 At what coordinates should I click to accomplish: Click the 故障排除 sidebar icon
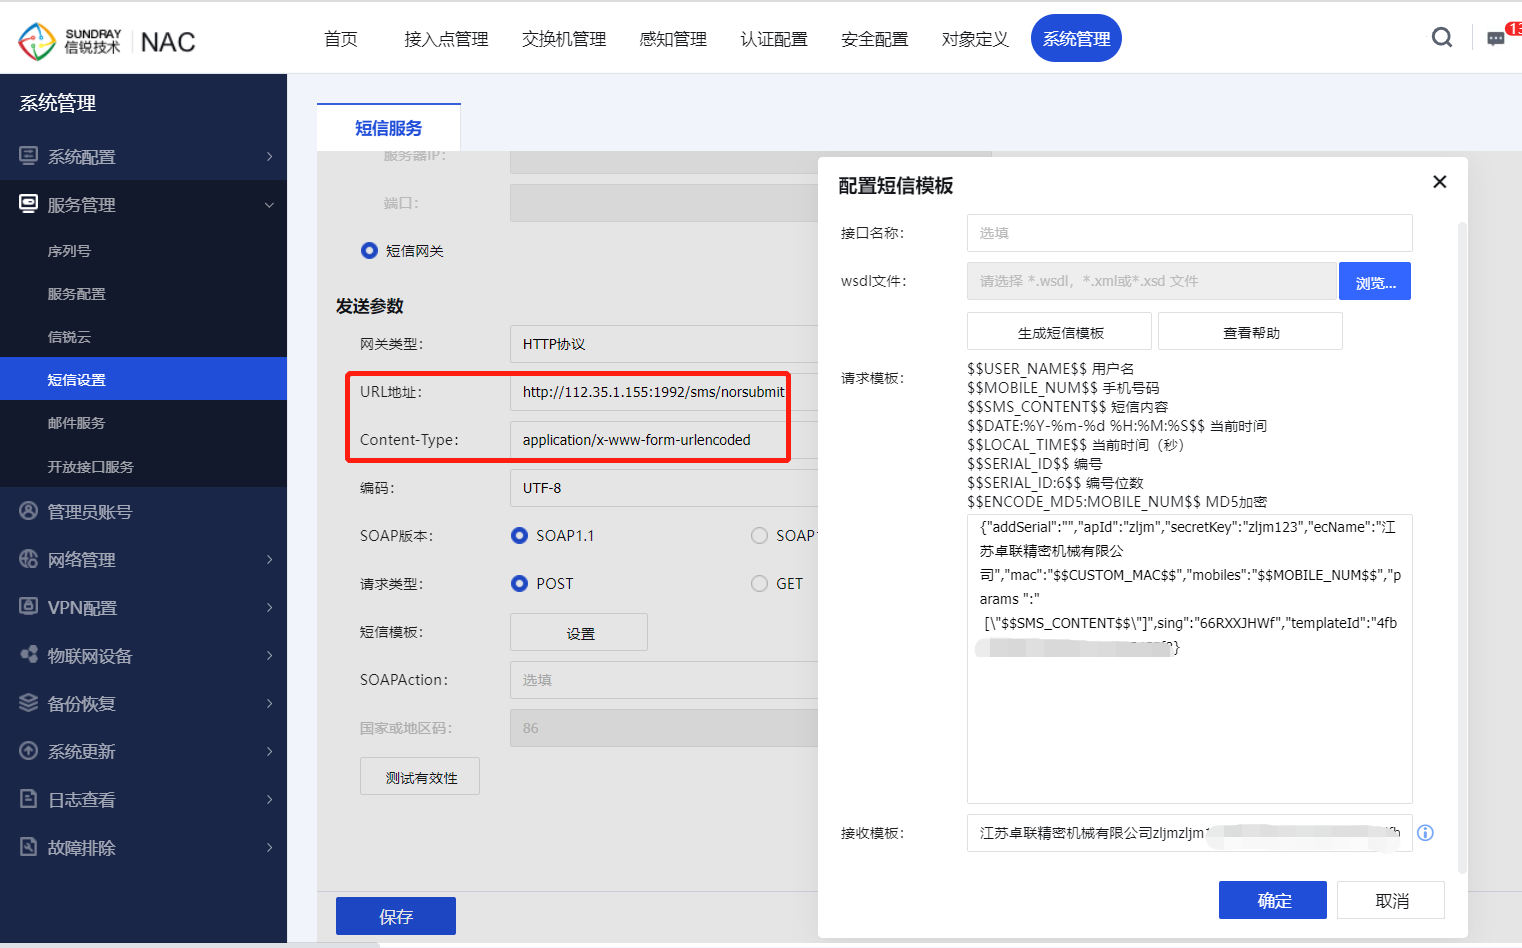(x=29, y=847)
